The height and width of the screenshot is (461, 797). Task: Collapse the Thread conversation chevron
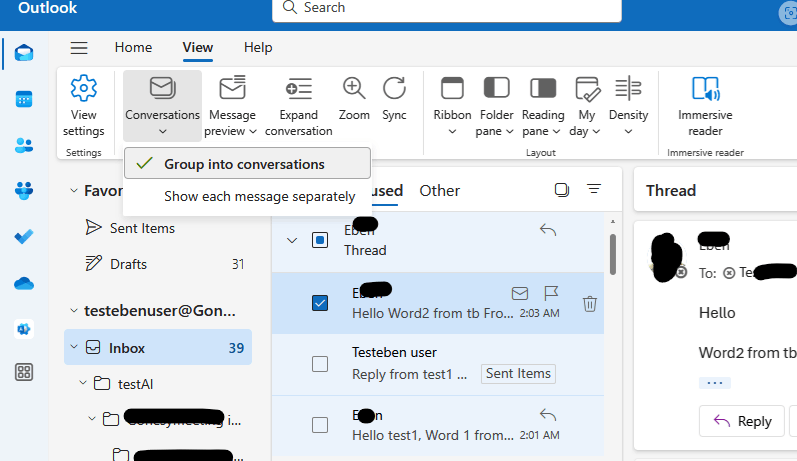[x=292, y=240]
